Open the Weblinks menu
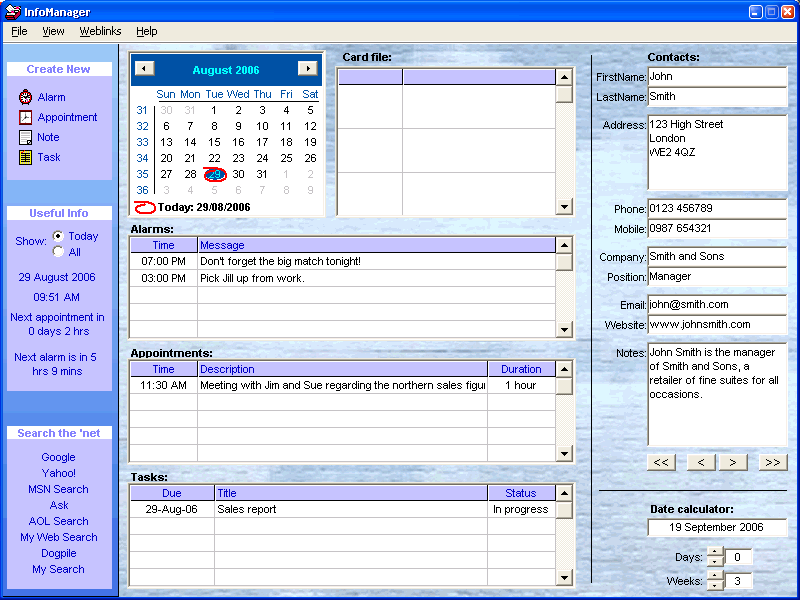The height and width of the screenshot is (600, 800). (100, 31)
